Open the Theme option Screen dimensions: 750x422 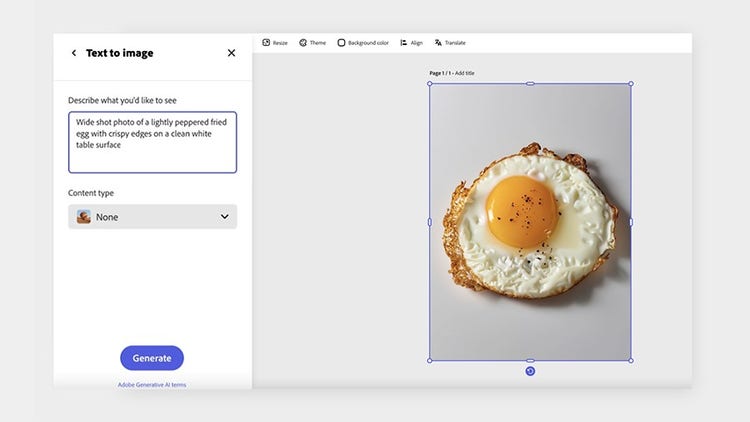pos(312,43)
